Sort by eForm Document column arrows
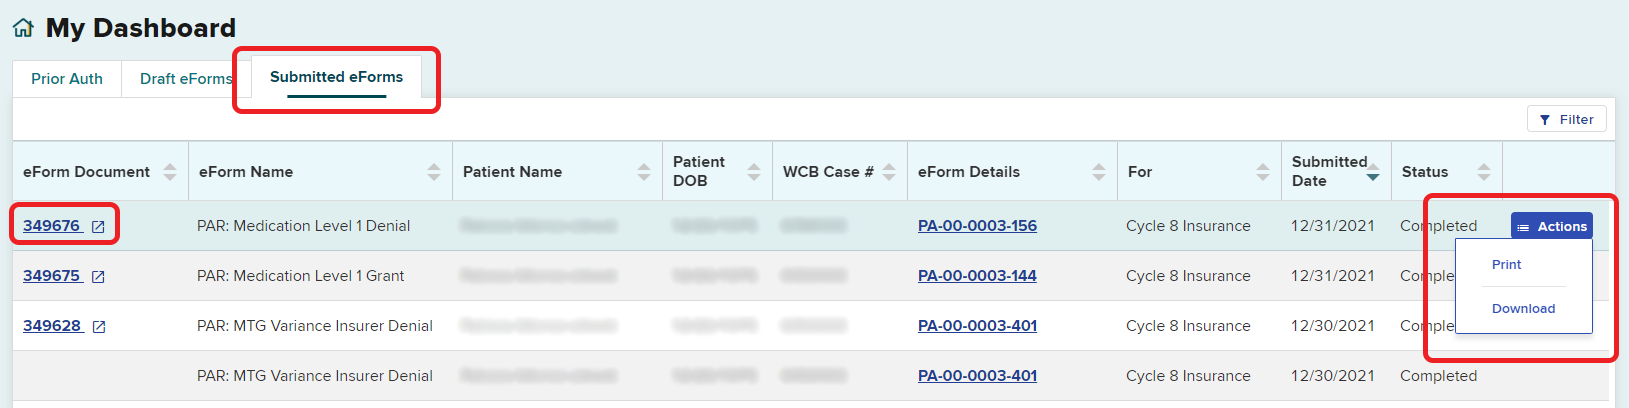Viewport: 1629px width, 408px height. click(170, 172)
